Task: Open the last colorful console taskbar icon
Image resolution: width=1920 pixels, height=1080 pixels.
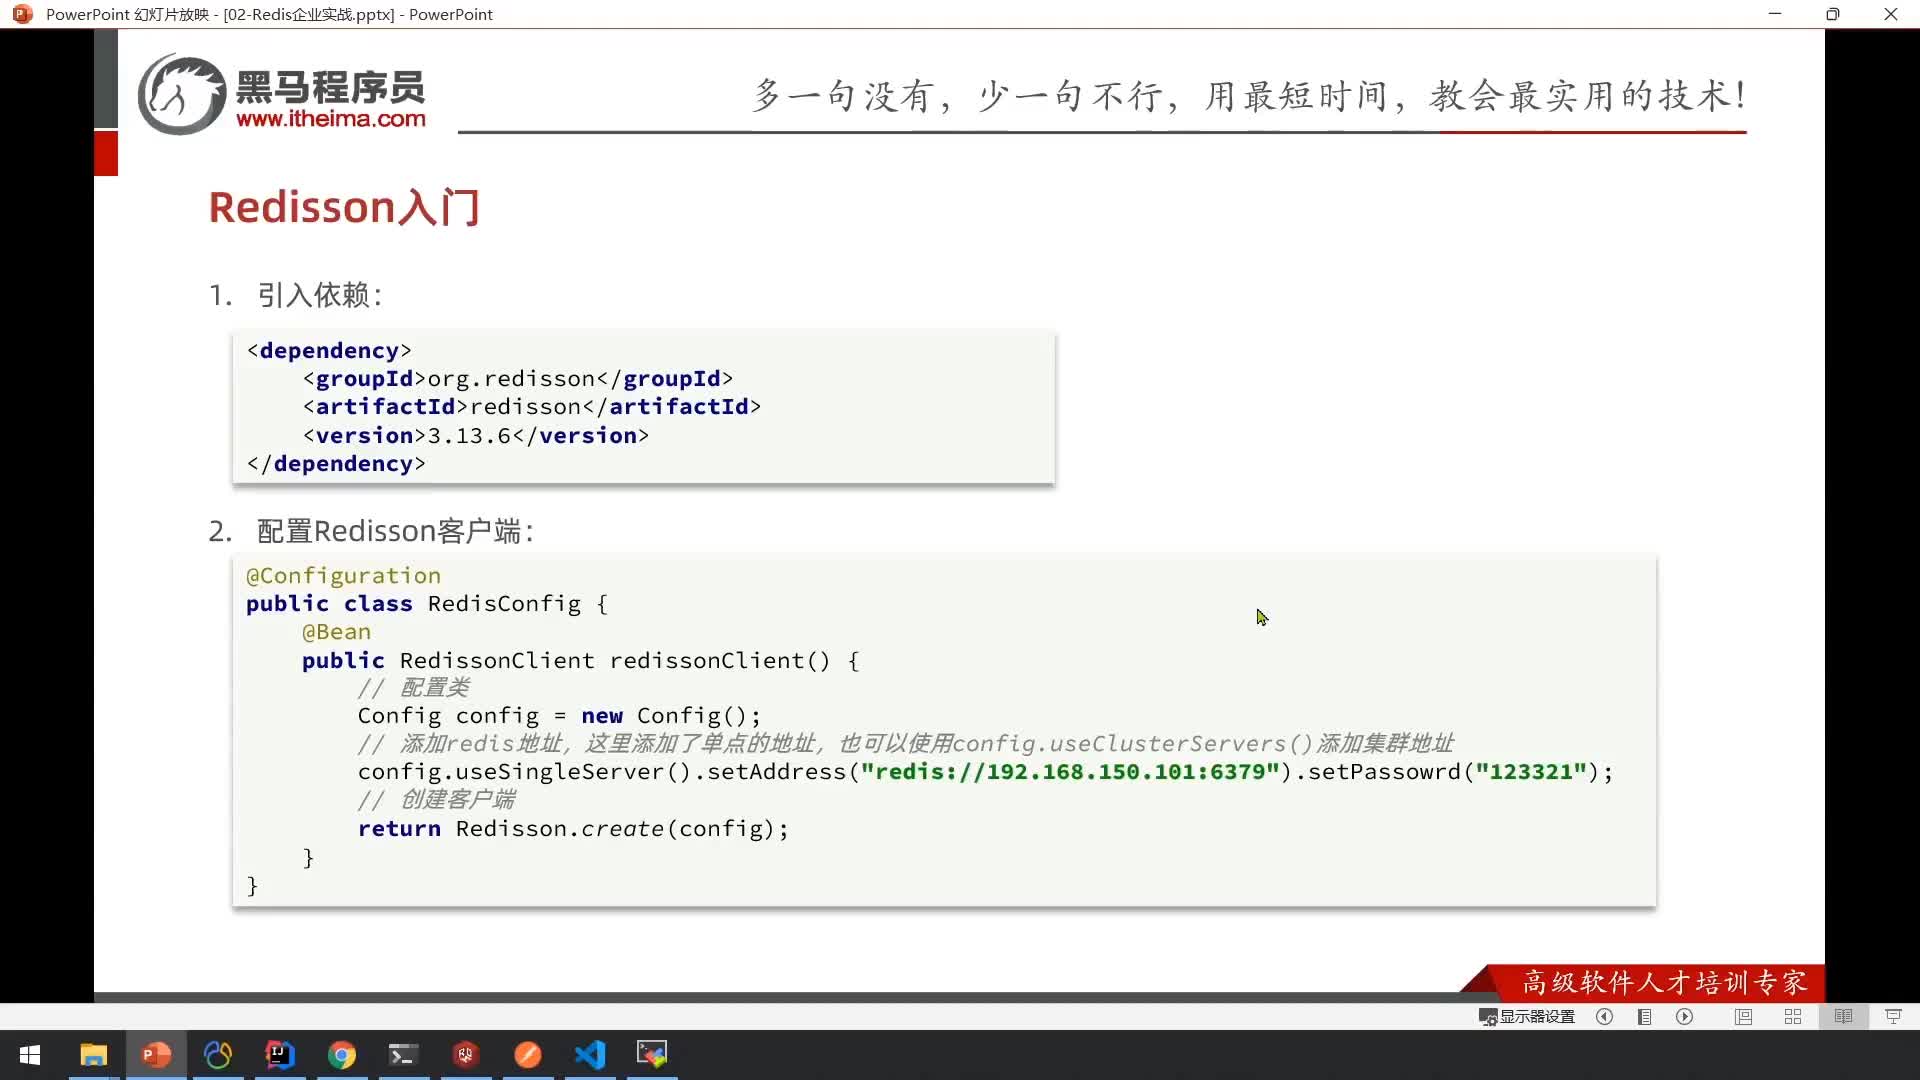Action: click(652, 1055)
